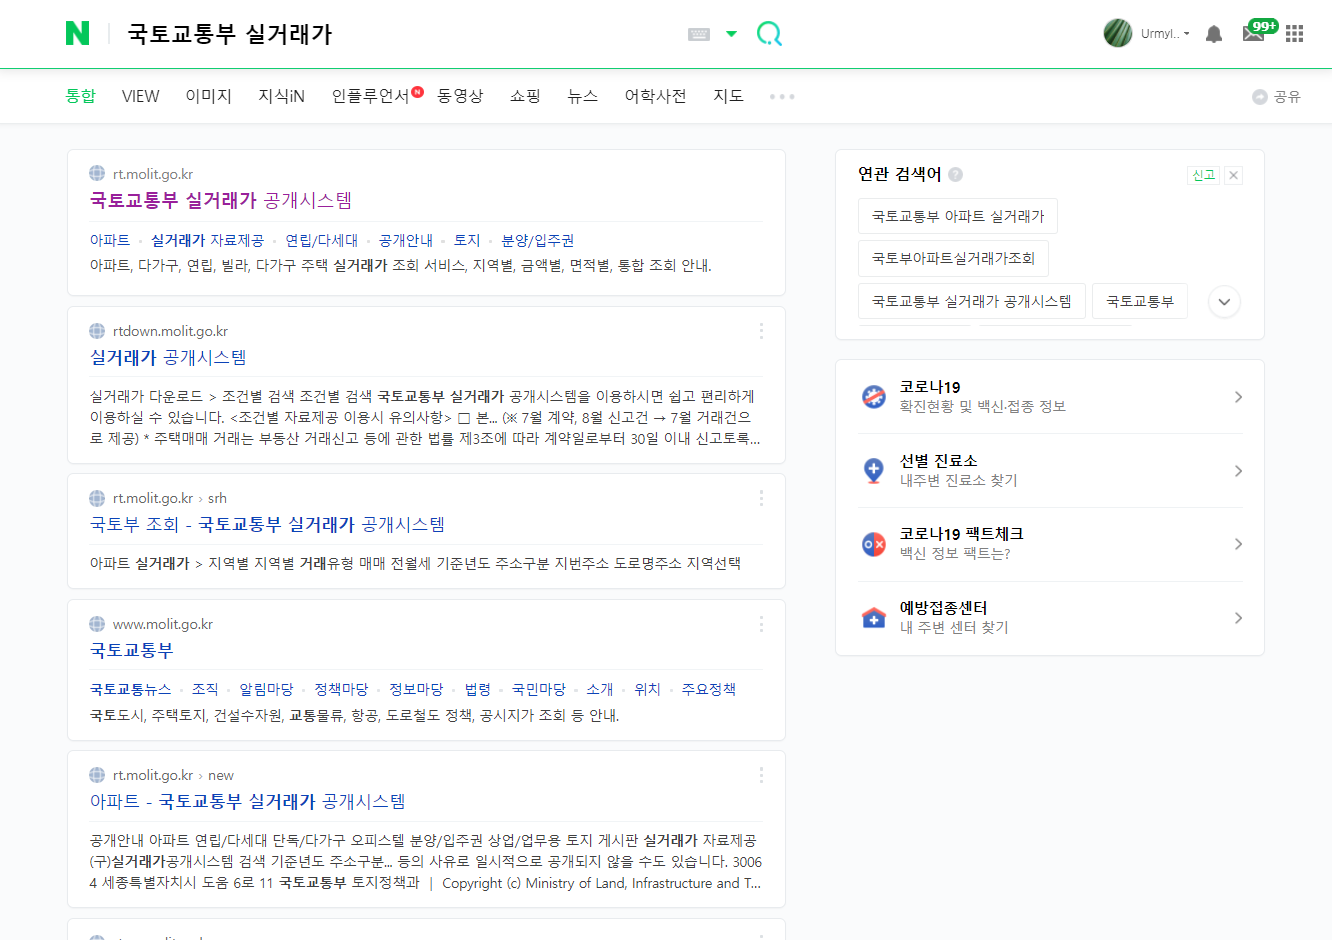
Task: Expand the search autocomplete dropdown arrow
Action: (x=731, y=34)
